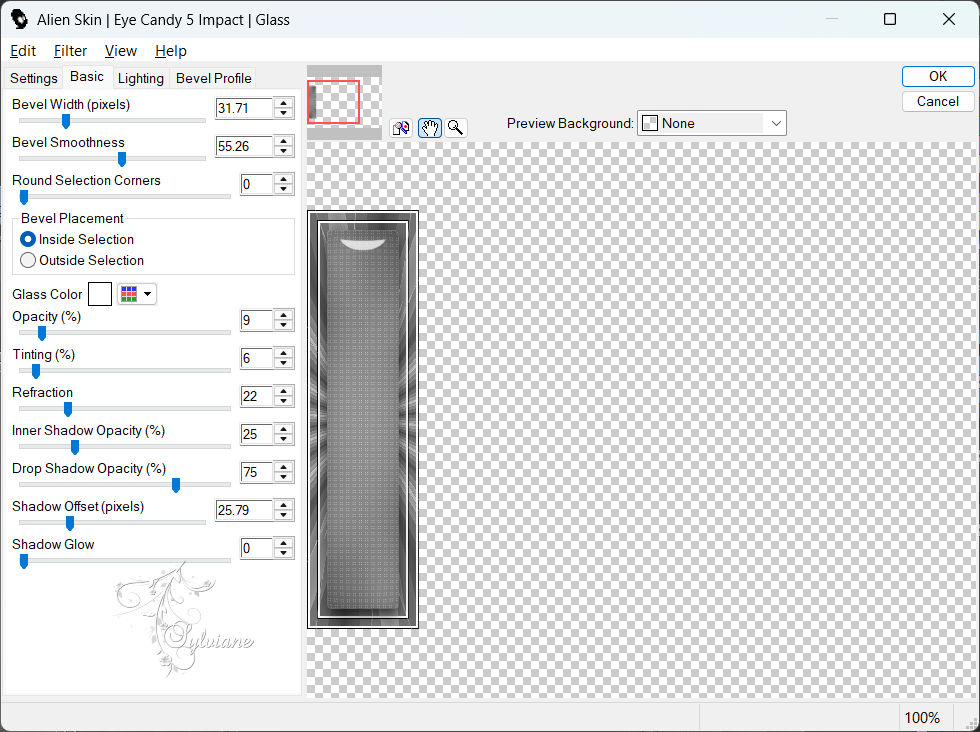Screen dimensions: 980x732
Task: Select Inside Selection bevel placement
Action: click(77, 239)
